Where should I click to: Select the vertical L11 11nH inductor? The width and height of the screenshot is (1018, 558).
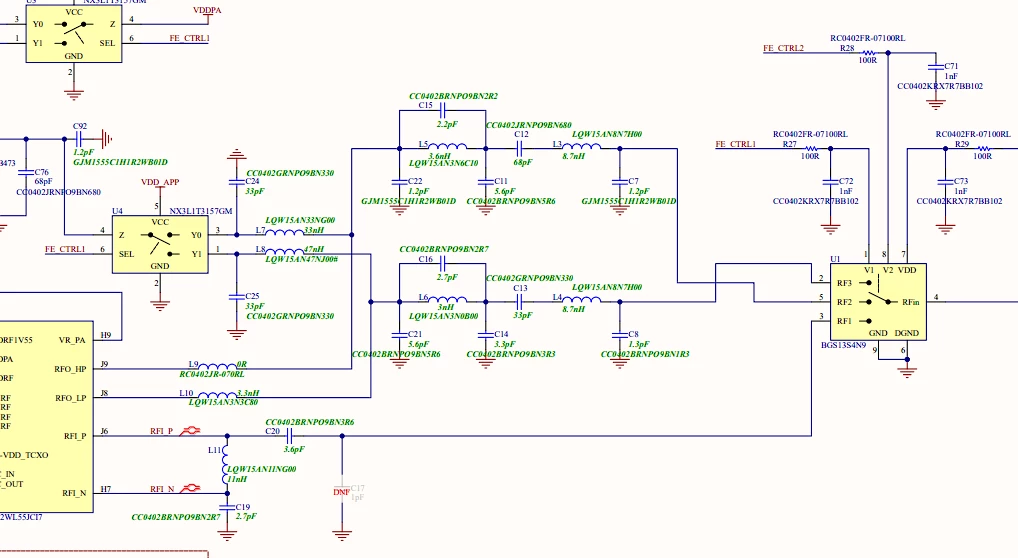pos(225,465)
